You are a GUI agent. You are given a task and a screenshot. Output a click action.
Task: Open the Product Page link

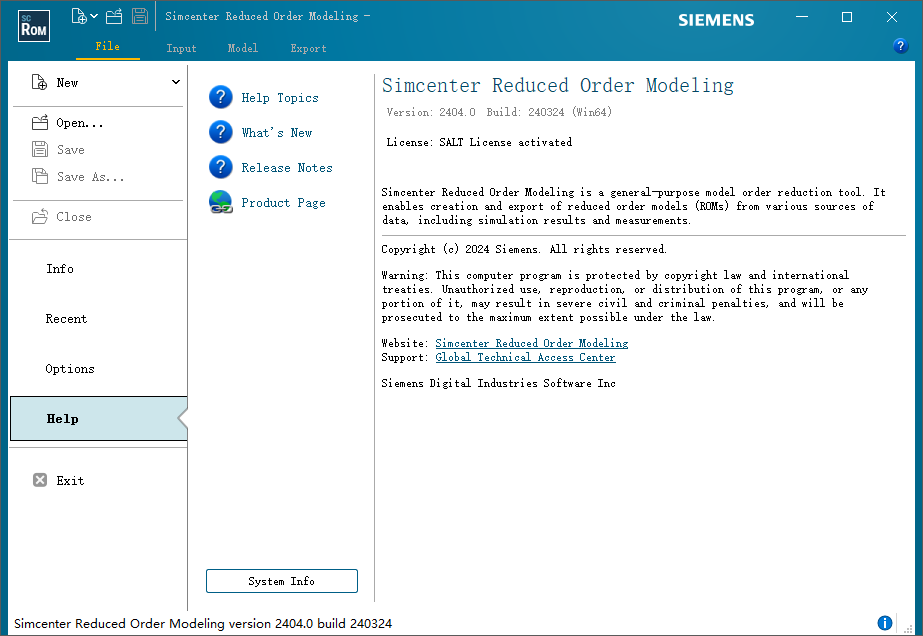[x=284, y=203]
